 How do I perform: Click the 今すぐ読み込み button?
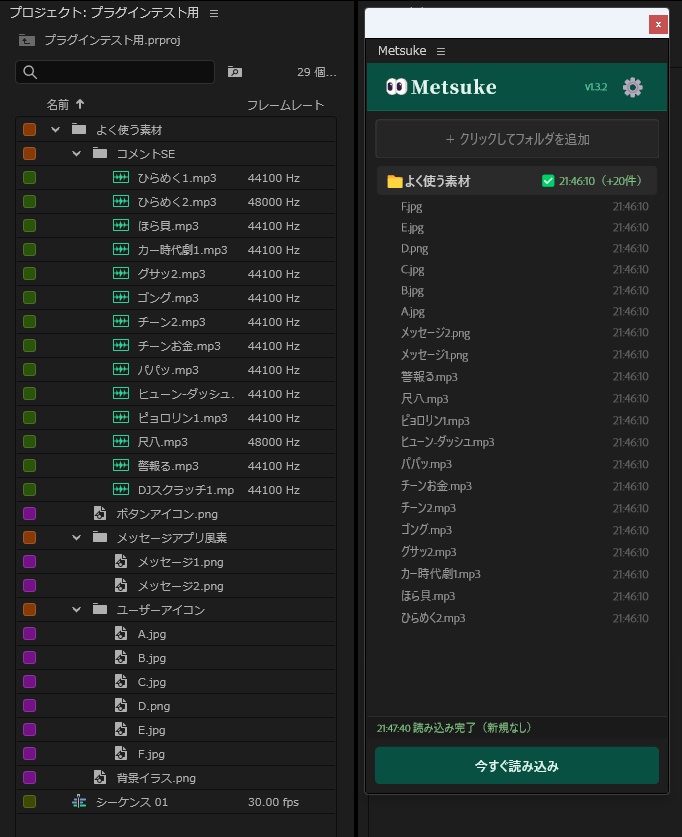(x=517, y=766)
